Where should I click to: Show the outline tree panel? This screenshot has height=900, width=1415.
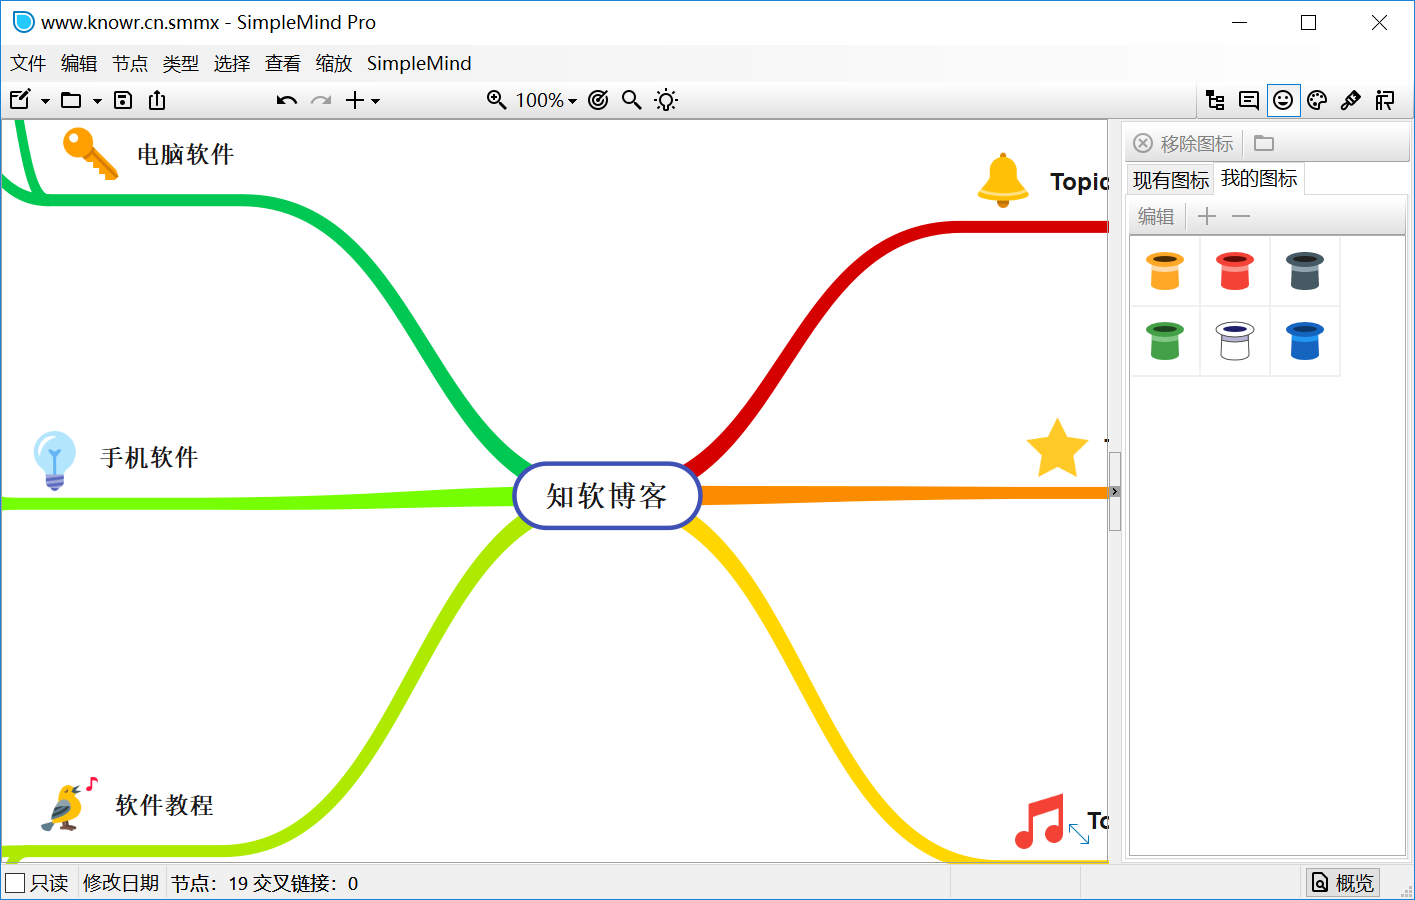click(1215, 100)
